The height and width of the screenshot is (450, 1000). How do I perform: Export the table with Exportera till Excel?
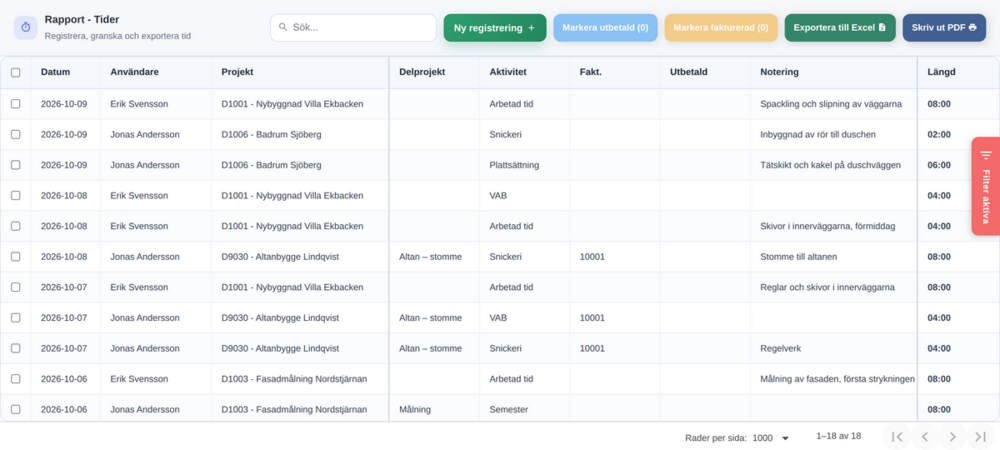point(840,28)
